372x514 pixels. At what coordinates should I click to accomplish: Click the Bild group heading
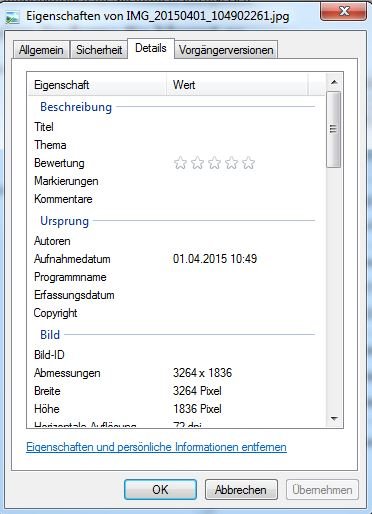point(50,335)
